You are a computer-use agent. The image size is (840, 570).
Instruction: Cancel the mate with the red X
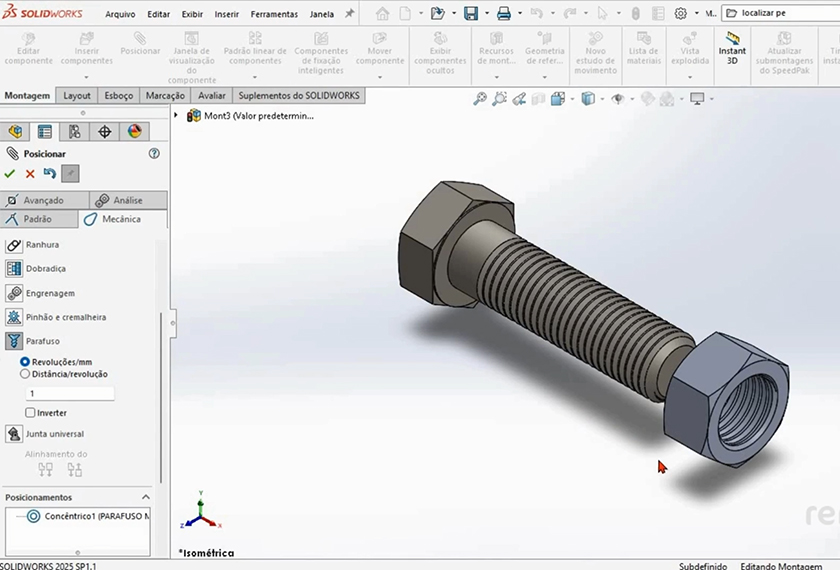30,174
